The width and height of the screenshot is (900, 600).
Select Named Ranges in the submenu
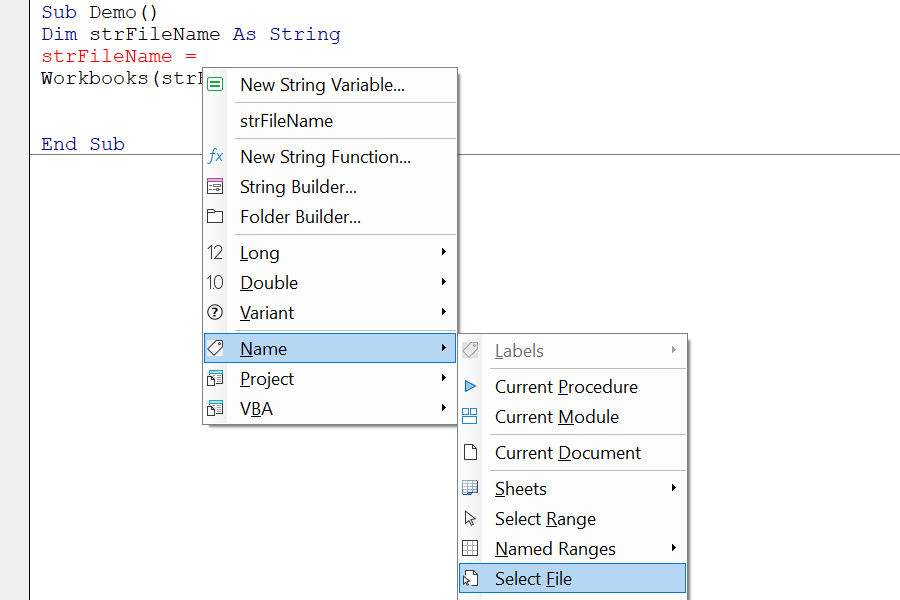[572, 548]
